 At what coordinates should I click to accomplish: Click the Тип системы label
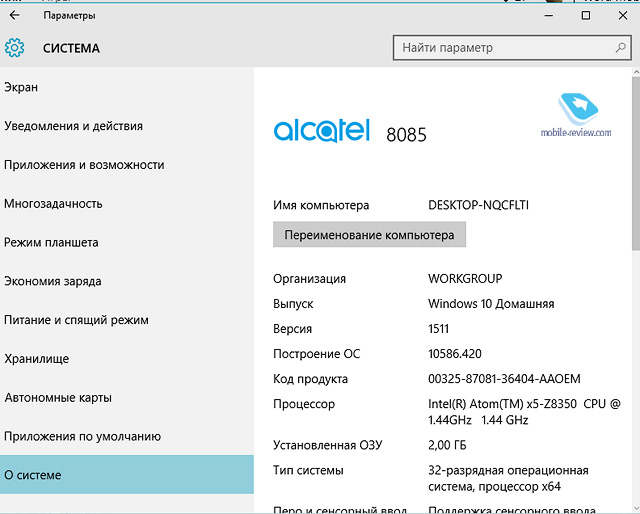(x=308, y=470)
